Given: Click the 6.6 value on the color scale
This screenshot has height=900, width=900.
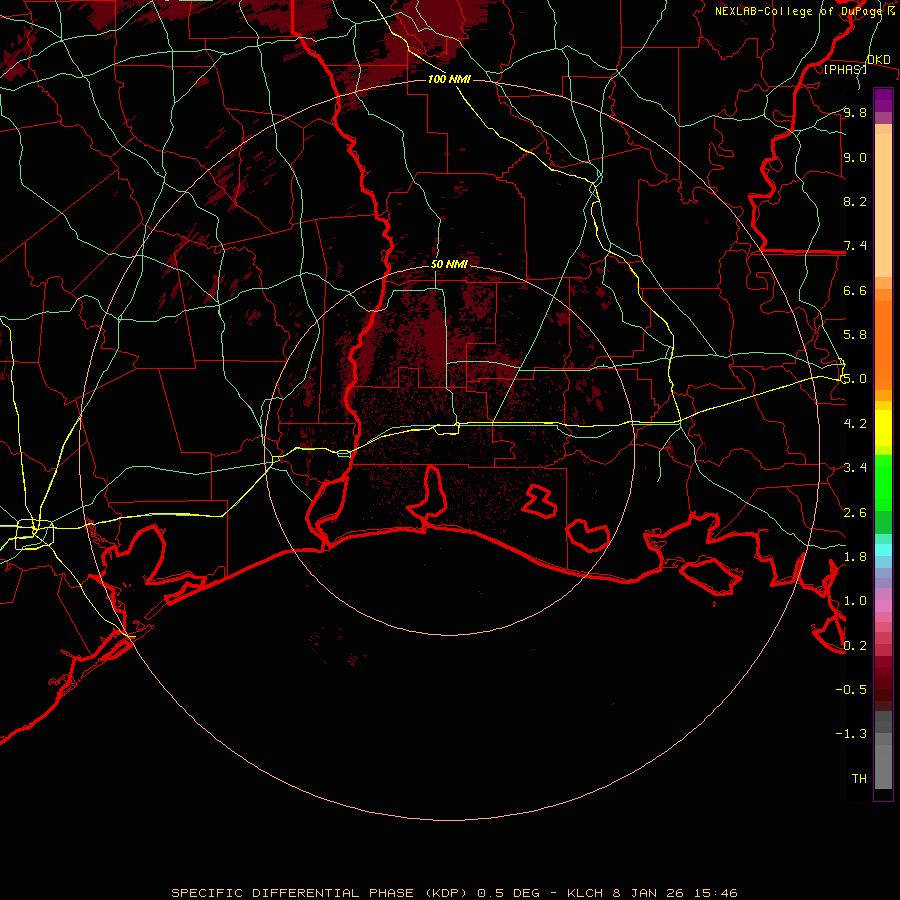Looking at the screenshot, I should pyautogui.click(x=855, y=290).
